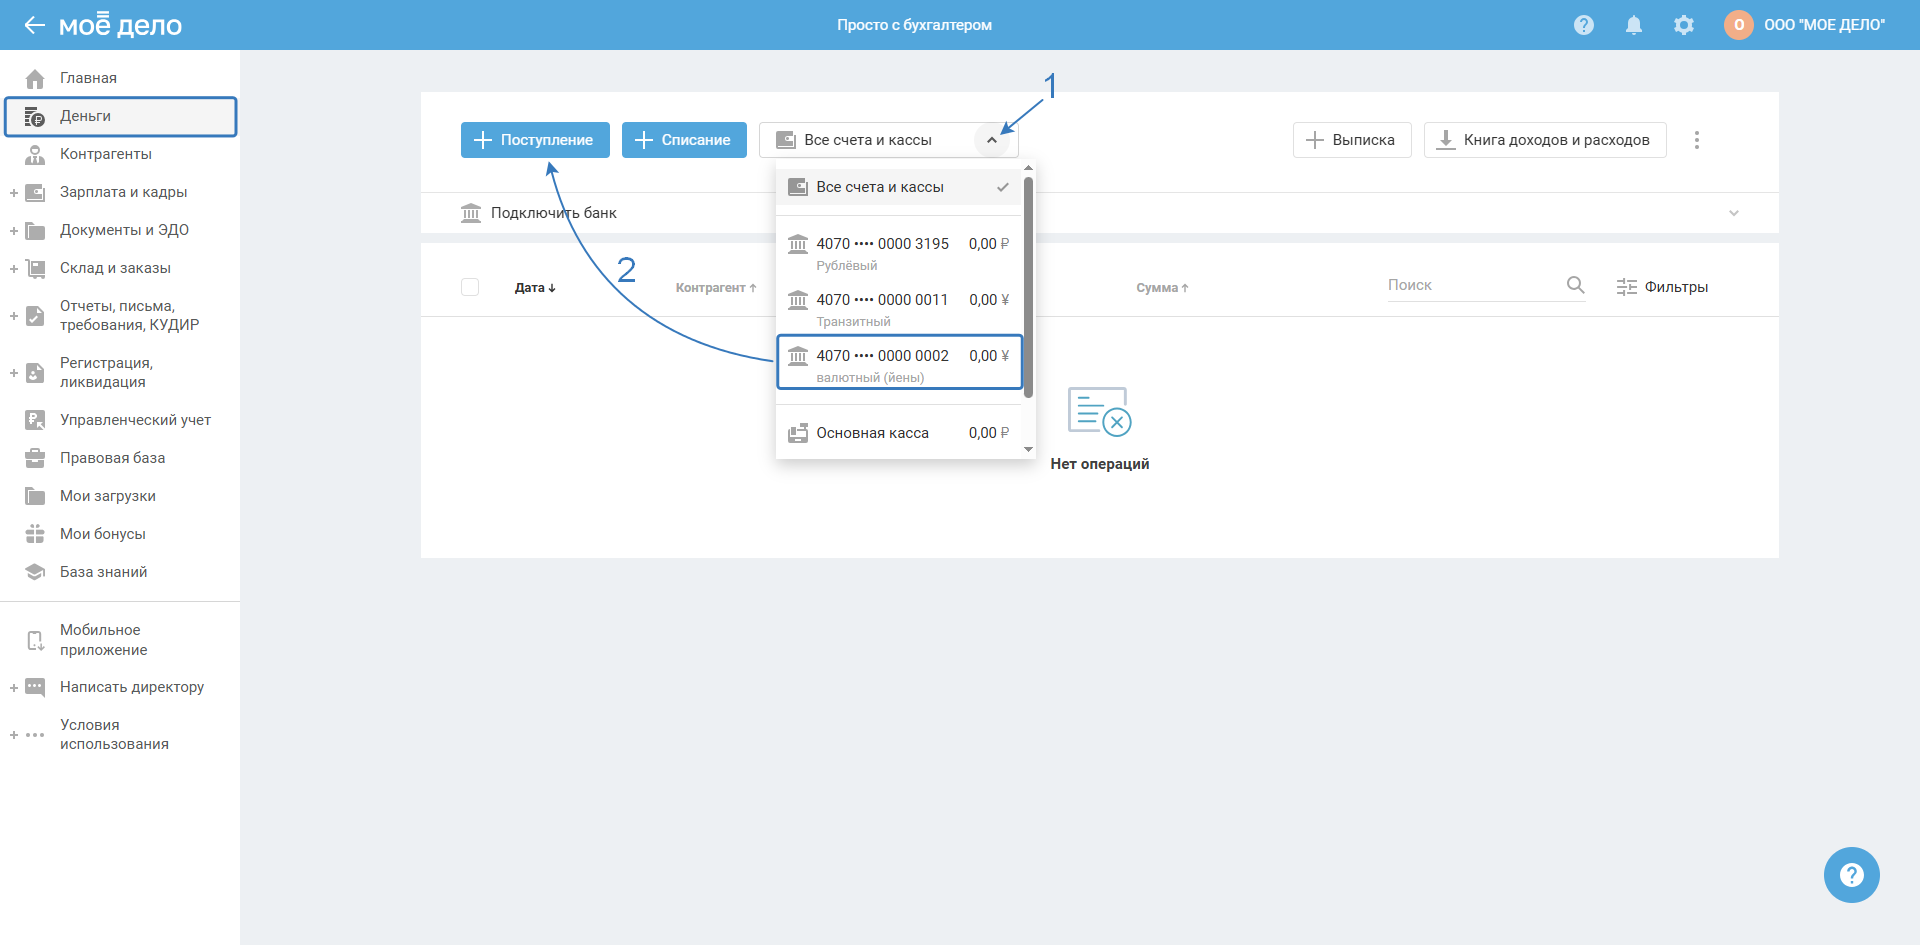Click Книга доходов и расходов button
Viewport: 1920px width, 945px height.
tap(1545, 140)
